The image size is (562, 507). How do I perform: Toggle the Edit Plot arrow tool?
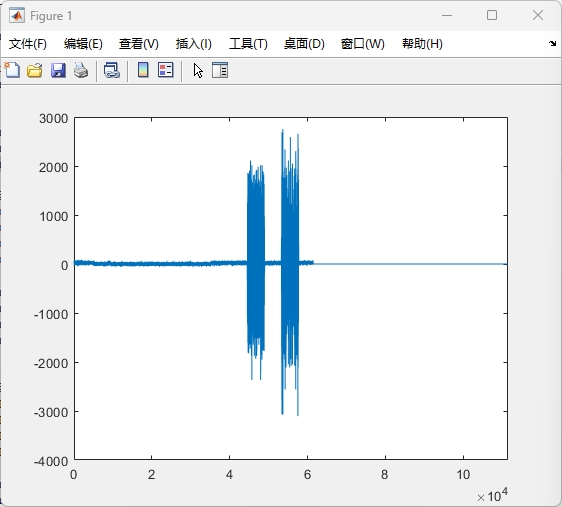198,70
